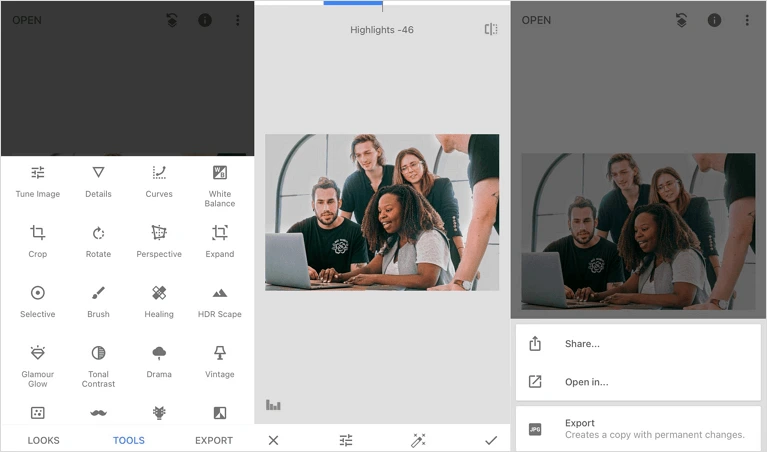This screenshot has height=452, width=767.
Task: Select the Crop tool
Action: point(38,241)
